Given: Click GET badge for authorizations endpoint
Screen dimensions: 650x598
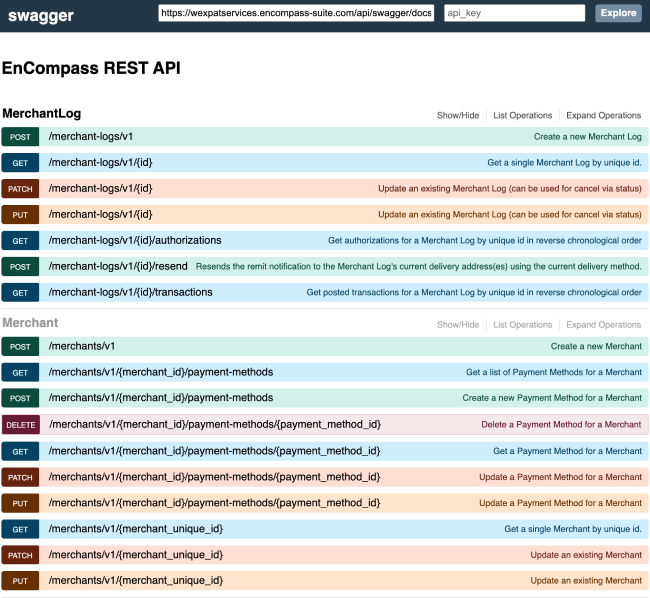Looking at the screenshot, I should coord(20,241).
